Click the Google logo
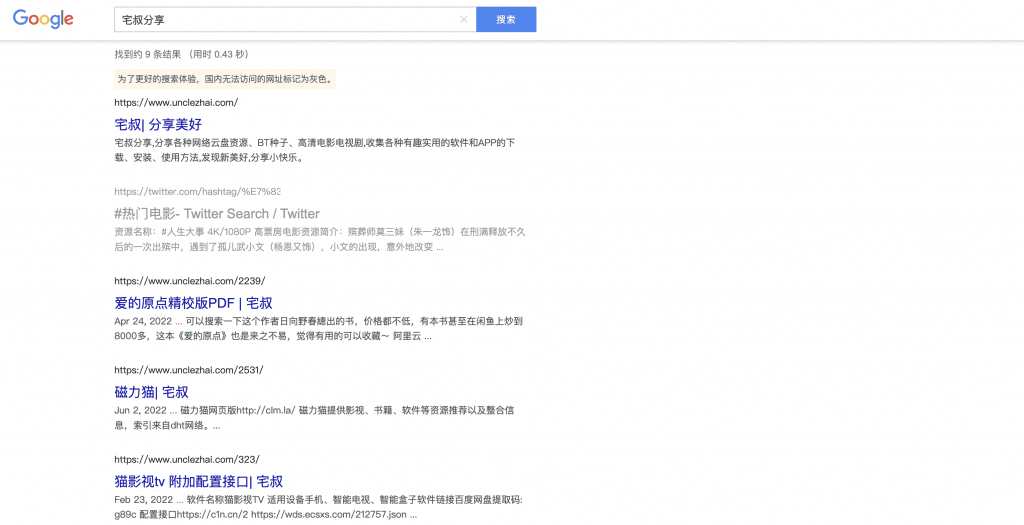 coord(43,19)
